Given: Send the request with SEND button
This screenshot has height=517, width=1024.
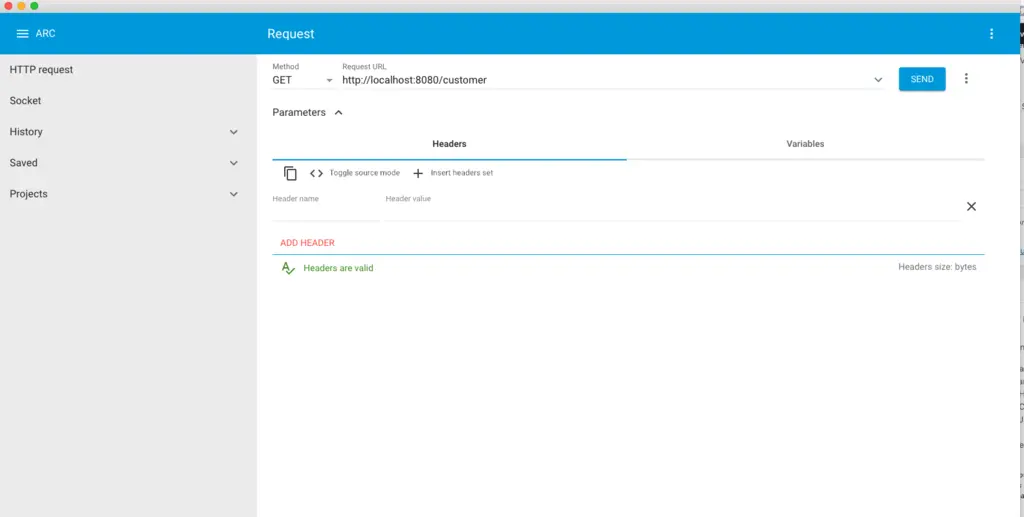Looking at the screenshot, I should pyautogui.click(x=921, y=79).
